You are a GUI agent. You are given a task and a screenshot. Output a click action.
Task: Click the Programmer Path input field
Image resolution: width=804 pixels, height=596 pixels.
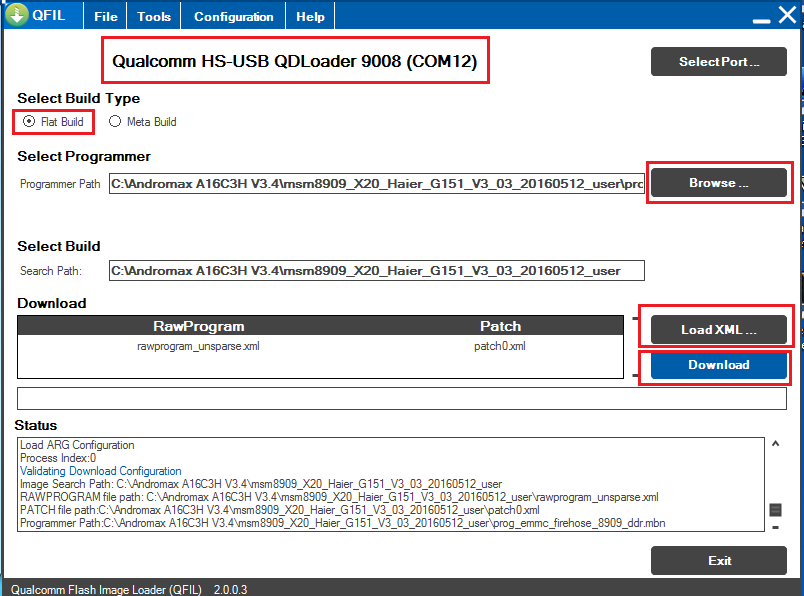(x=376, y=184)
